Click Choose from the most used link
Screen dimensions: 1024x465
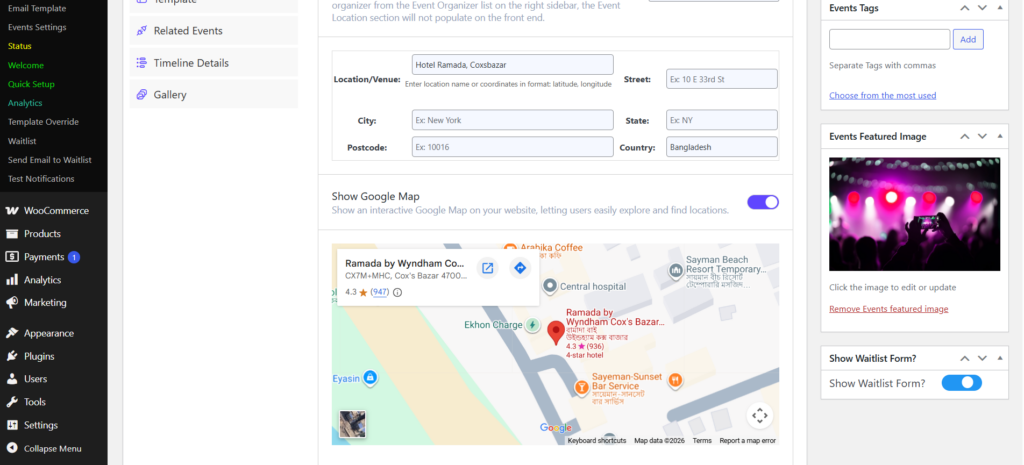(882, 95)
